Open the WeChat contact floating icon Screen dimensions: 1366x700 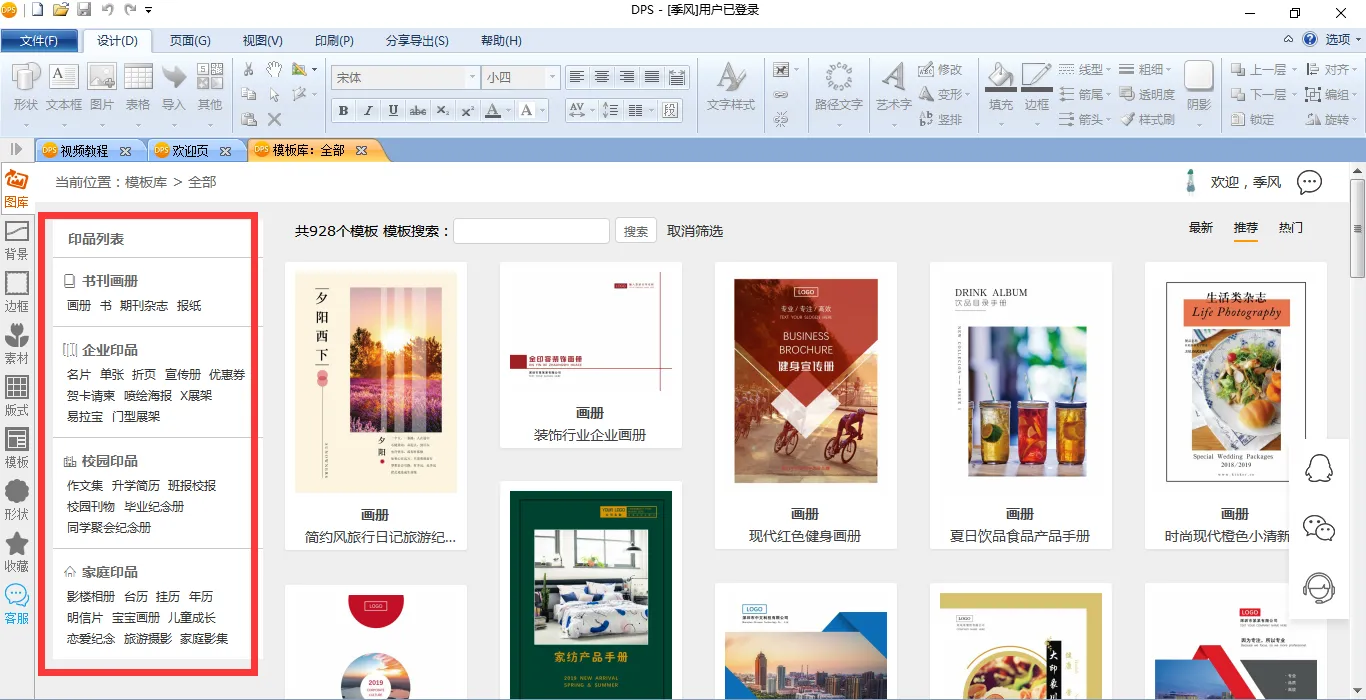point(1319,528)
